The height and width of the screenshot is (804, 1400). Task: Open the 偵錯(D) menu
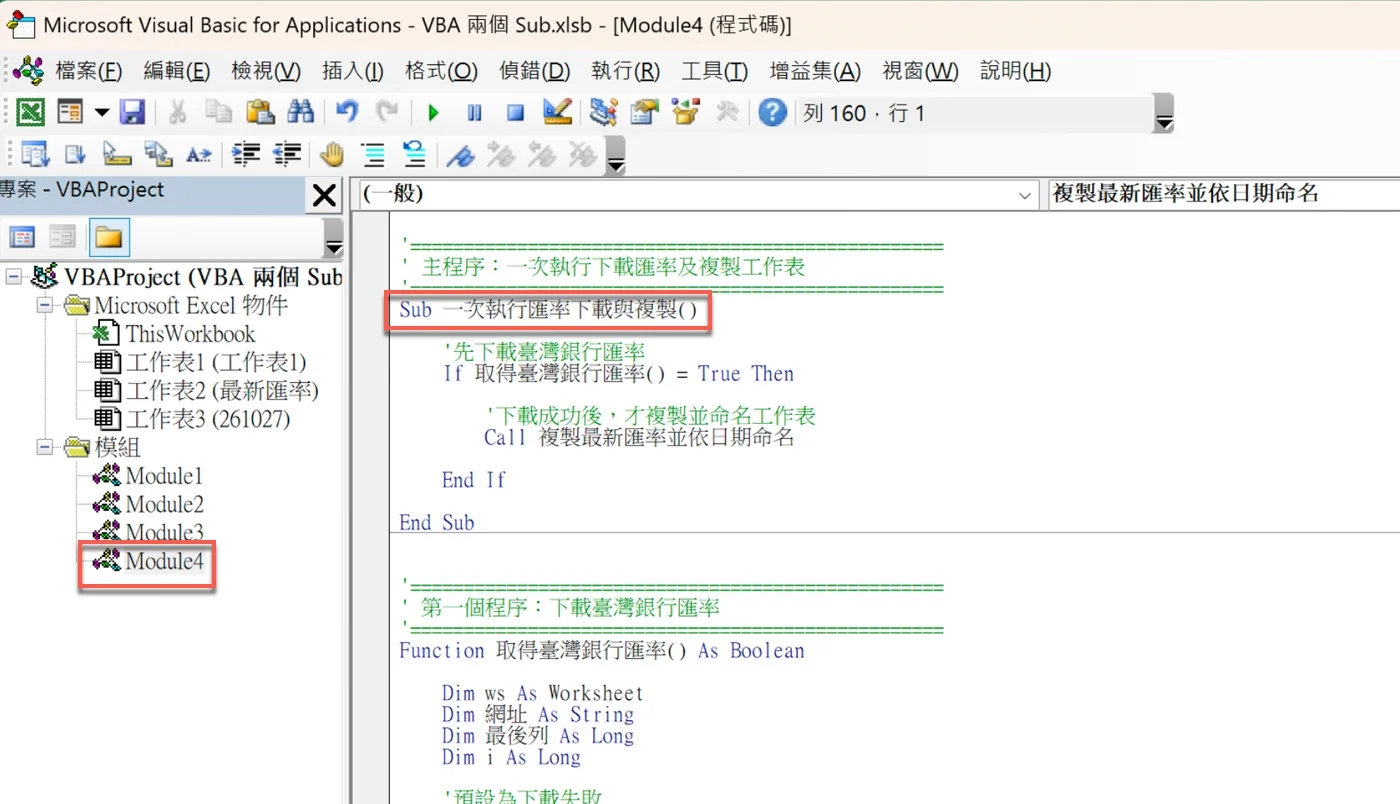point(535,71)
